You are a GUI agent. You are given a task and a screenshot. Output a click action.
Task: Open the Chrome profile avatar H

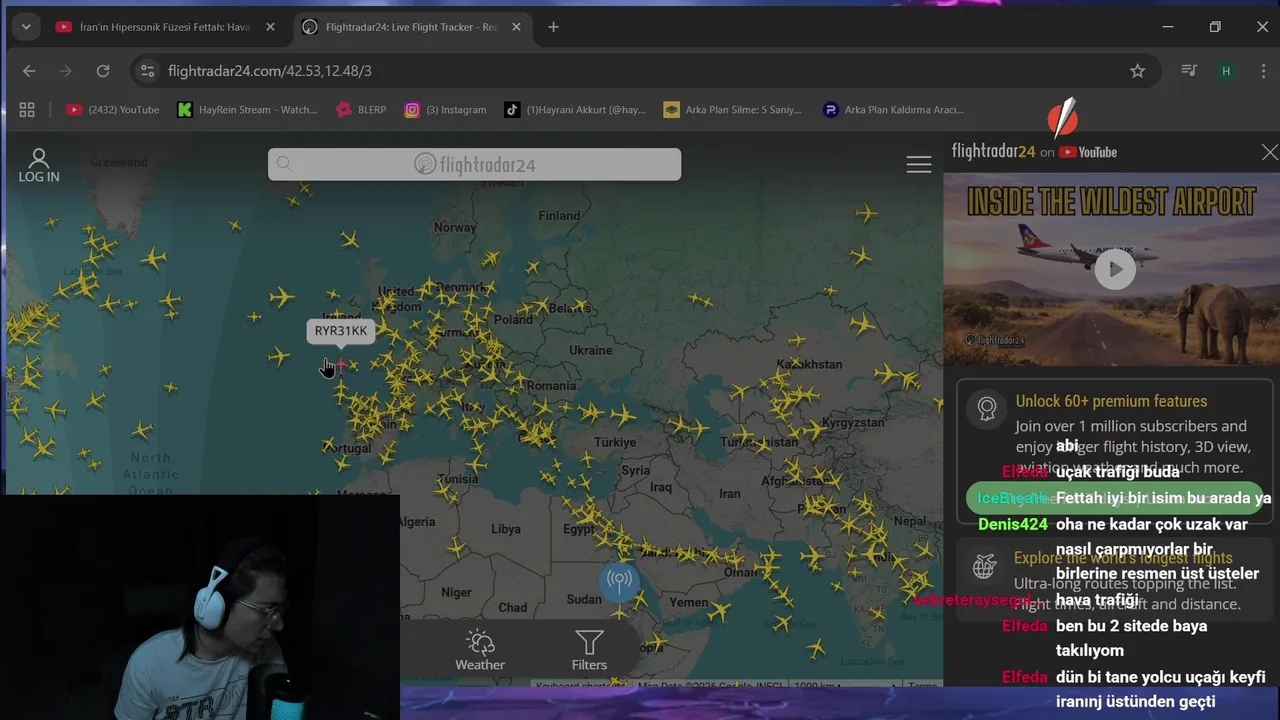coord(1226,71)
